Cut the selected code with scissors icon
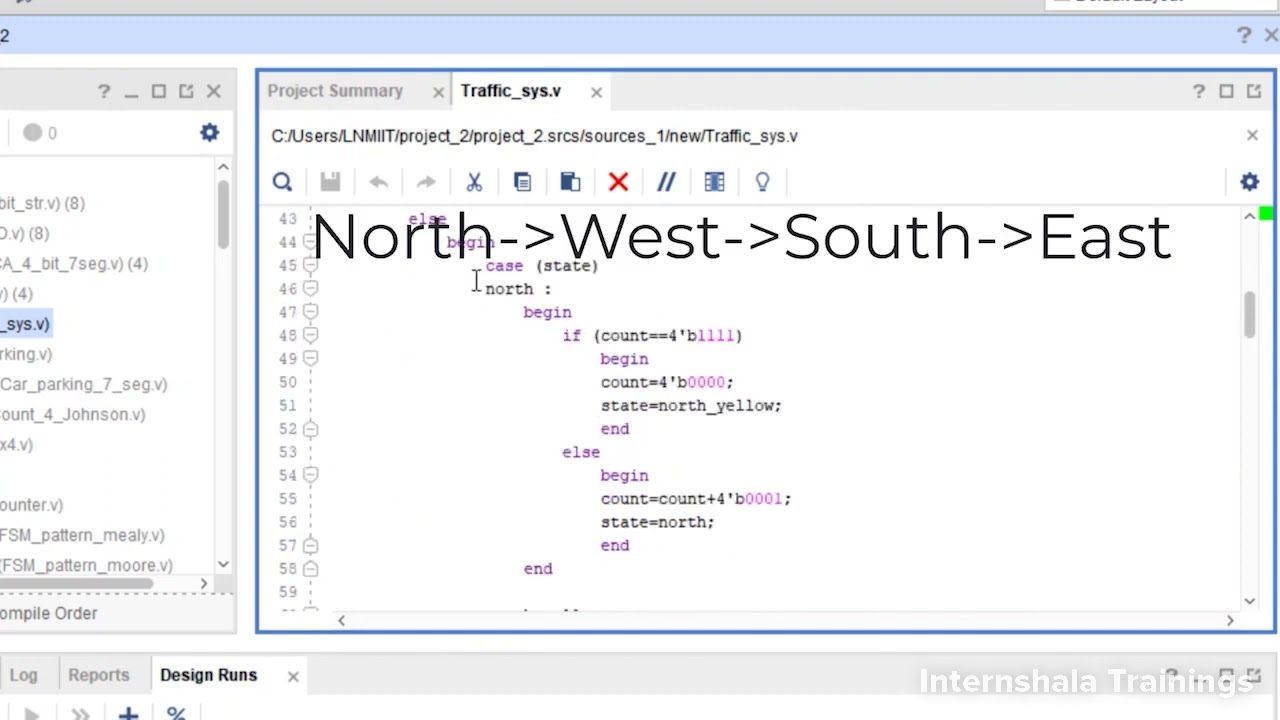This screenshot has height=720, width=1280. coord(474,182)
